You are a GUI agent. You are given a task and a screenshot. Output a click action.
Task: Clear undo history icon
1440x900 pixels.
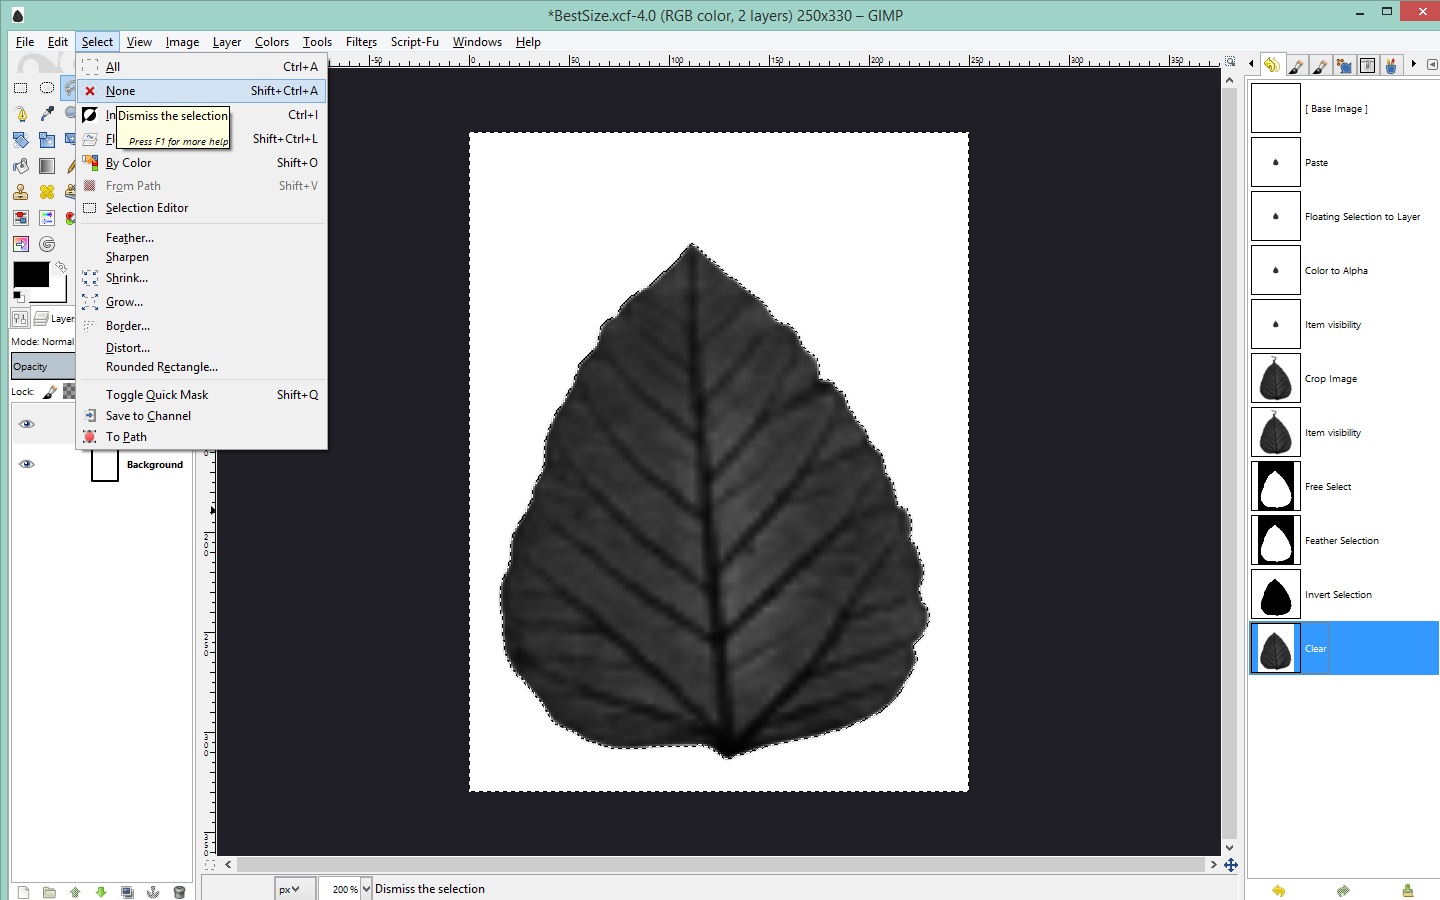tap(1407, 890)
